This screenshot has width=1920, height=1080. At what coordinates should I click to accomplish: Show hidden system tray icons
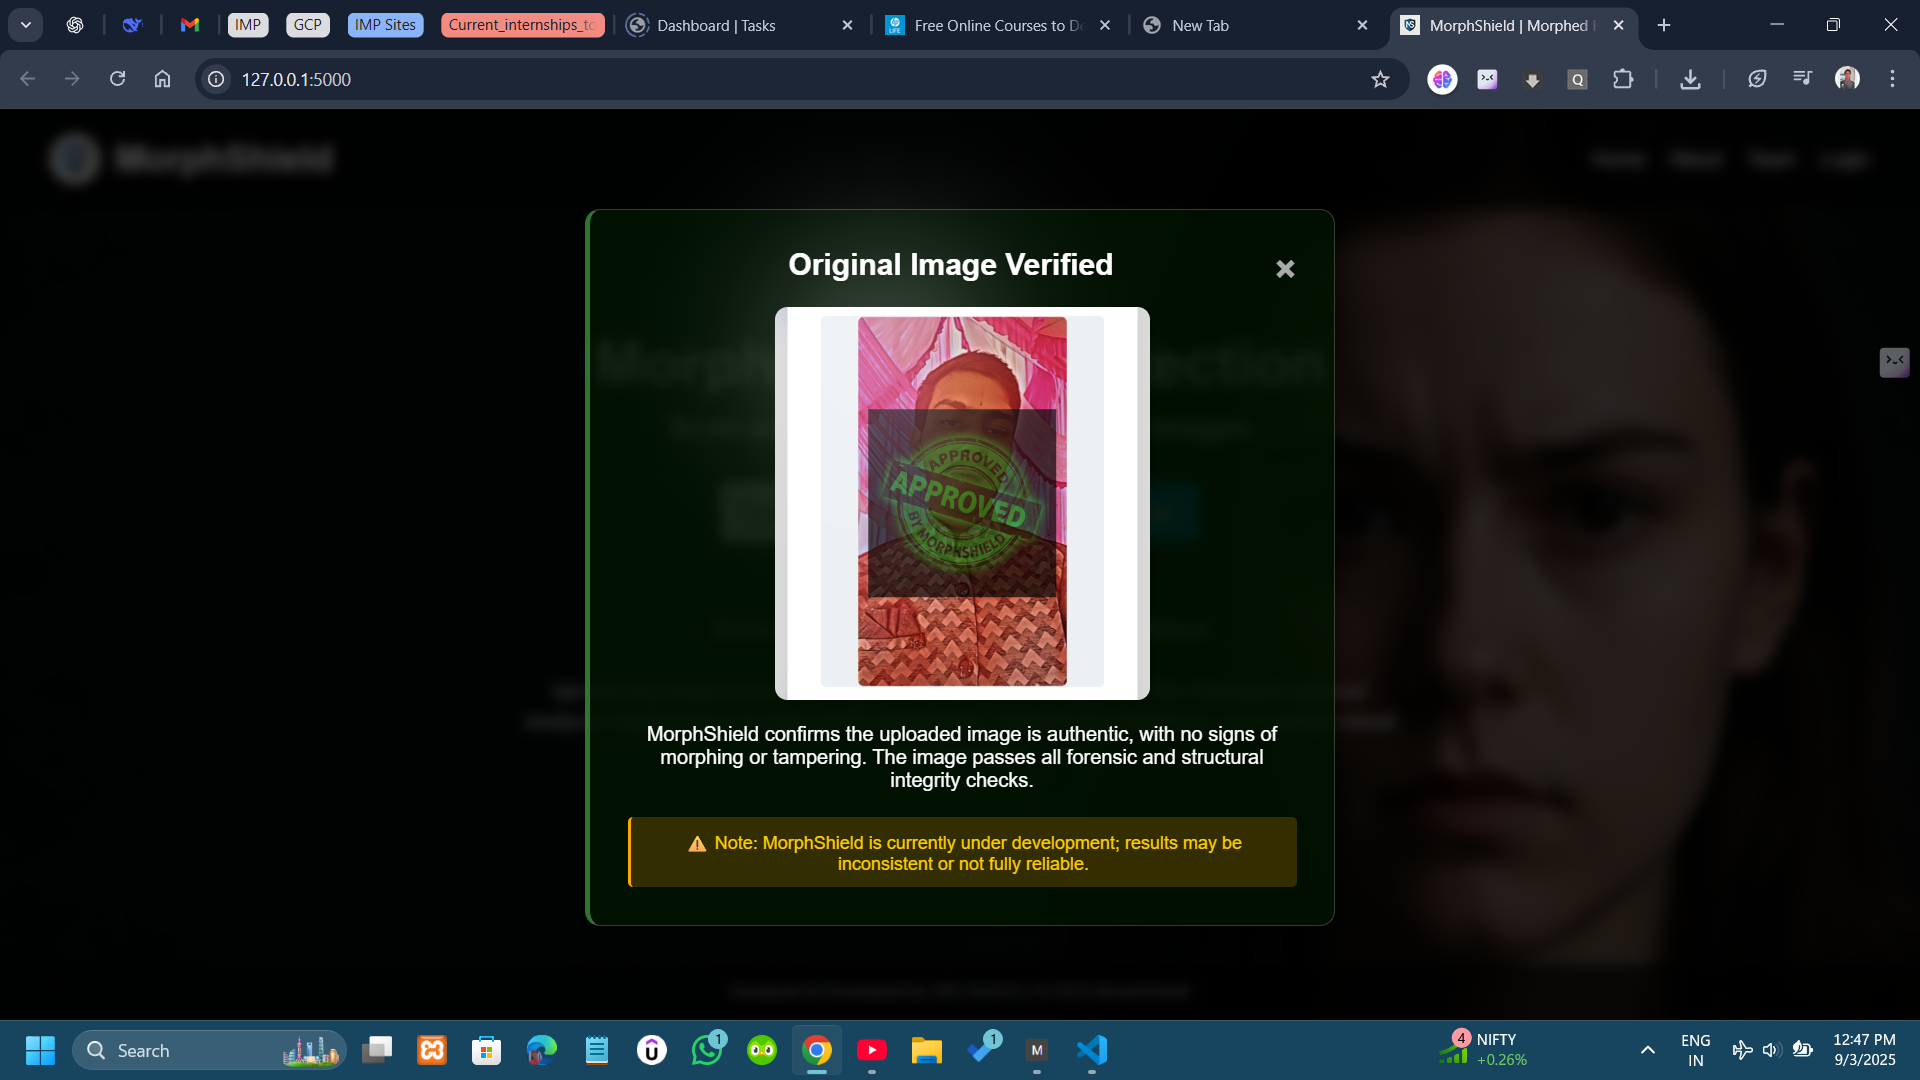[x=1647, y=1050]
